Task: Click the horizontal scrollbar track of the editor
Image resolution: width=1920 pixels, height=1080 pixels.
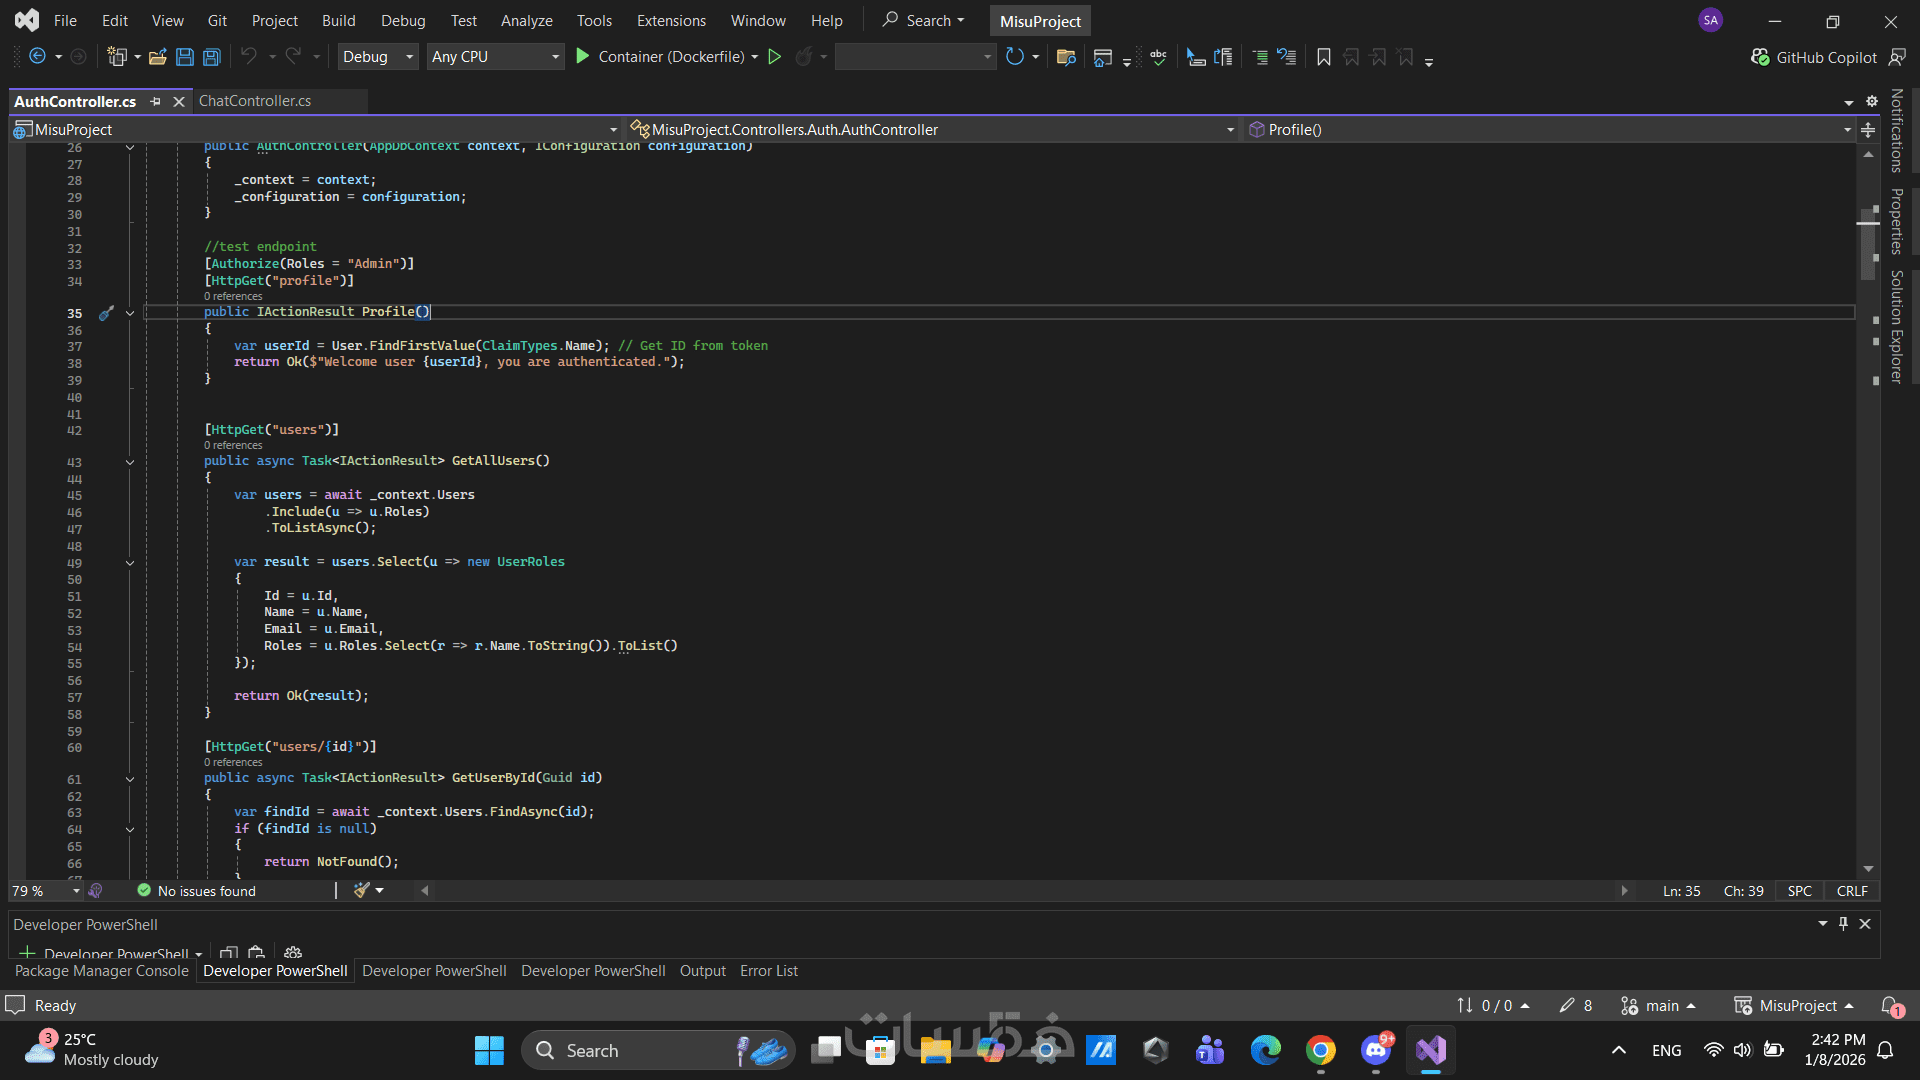Action: 1024,891
